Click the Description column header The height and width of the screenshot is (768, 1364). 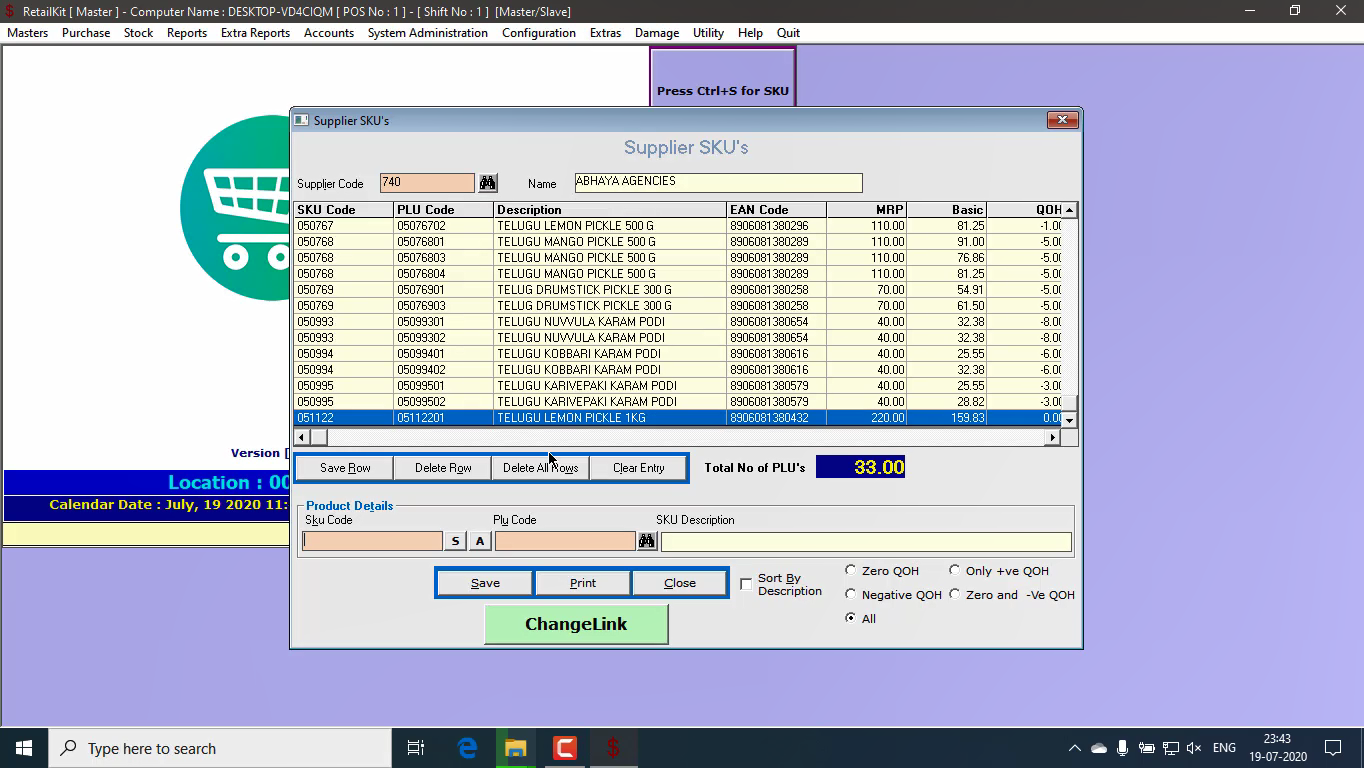(x=610, y=210)
